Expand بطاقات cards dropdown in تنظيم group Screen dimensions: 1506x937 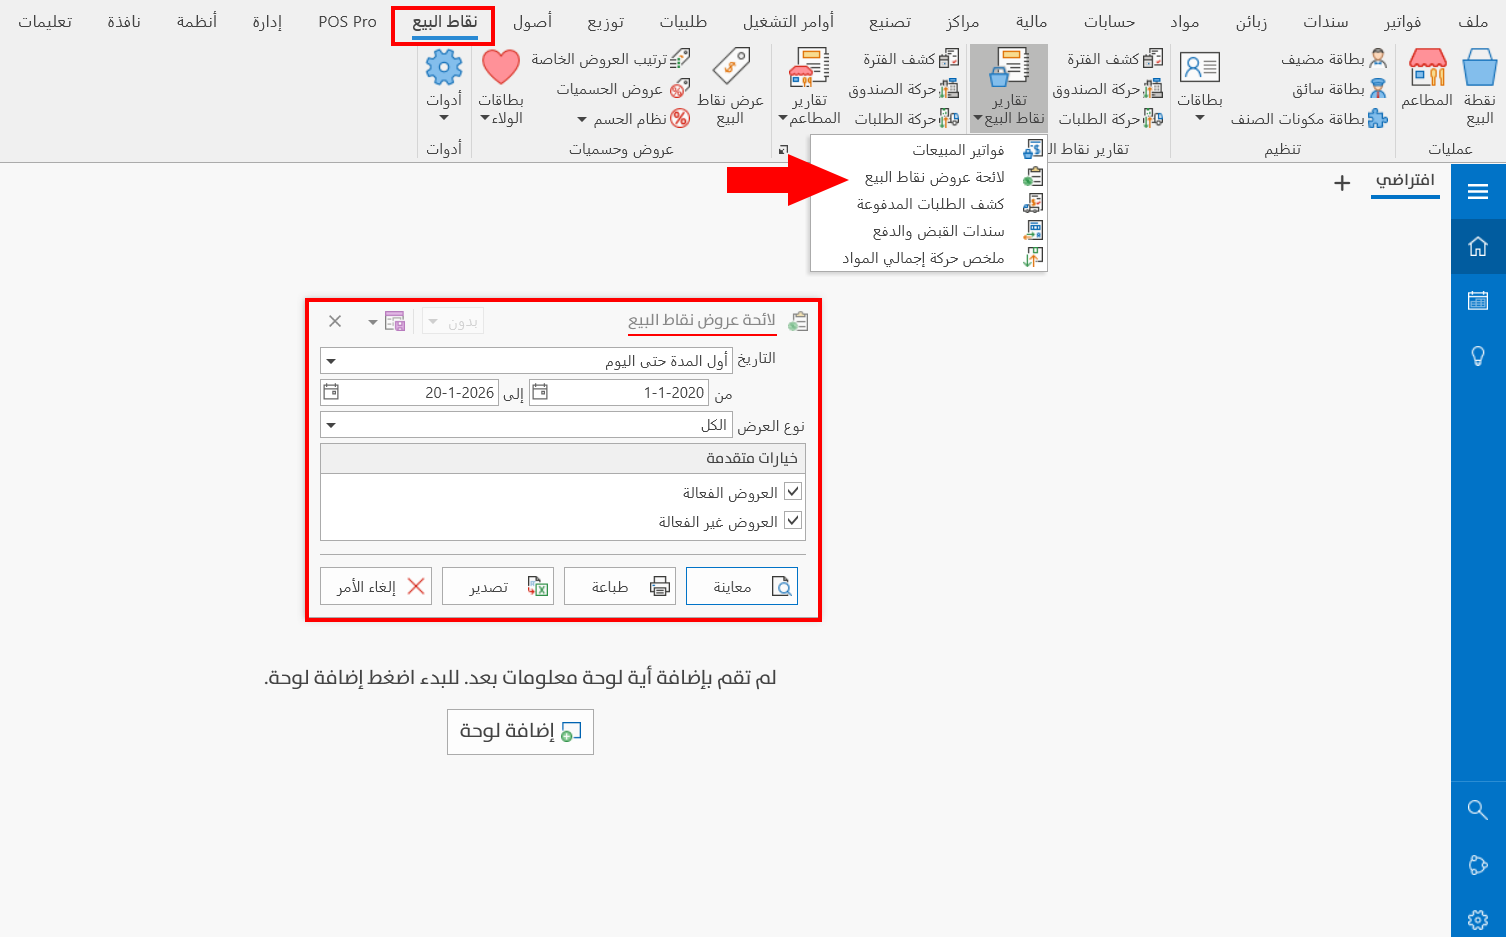1199,88
